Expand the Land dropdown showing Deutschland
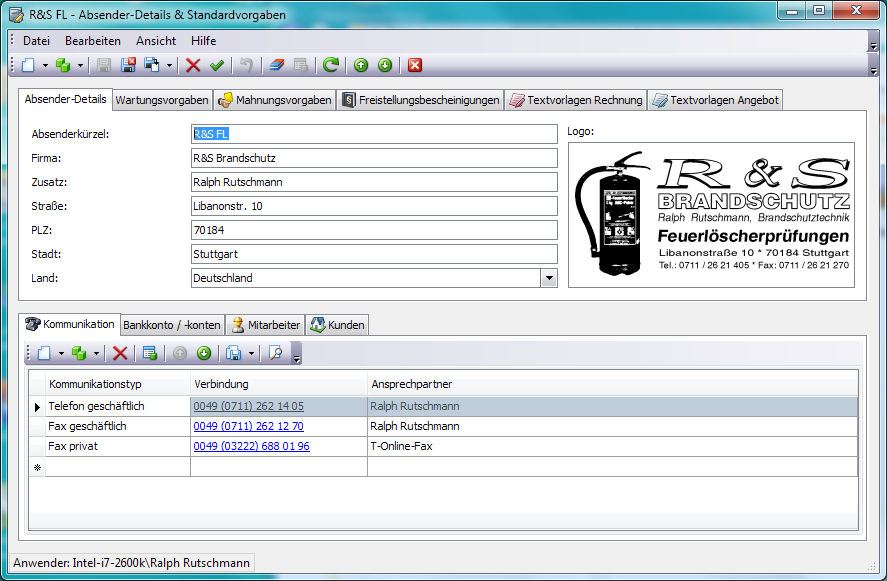This screenshot has height=581, width=887. (x=548, y=278)
